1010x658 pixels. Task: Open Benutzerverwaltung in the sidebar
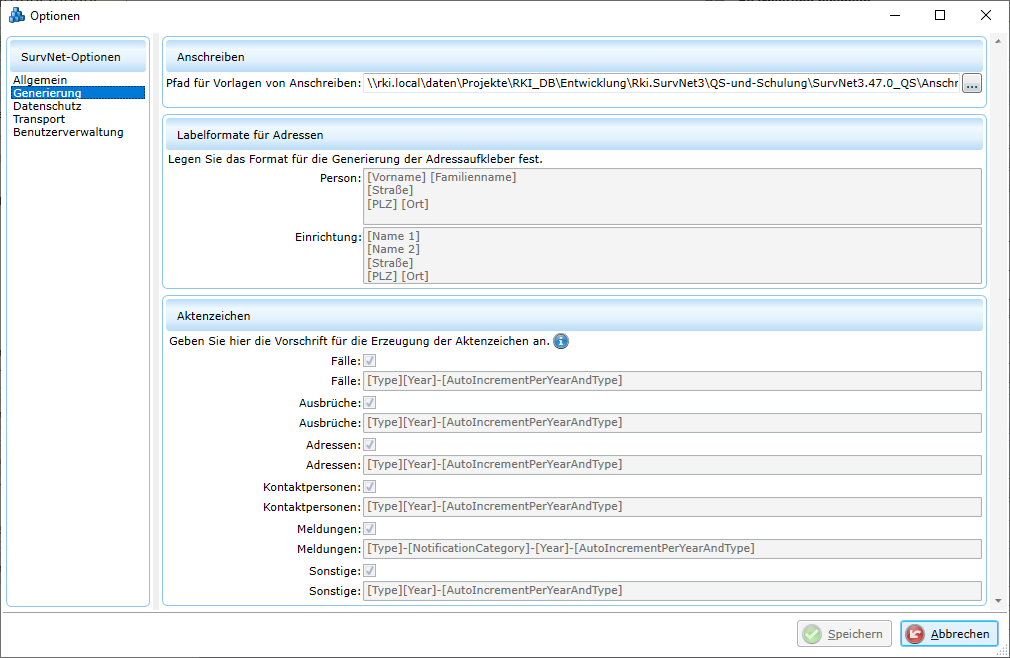68,132
